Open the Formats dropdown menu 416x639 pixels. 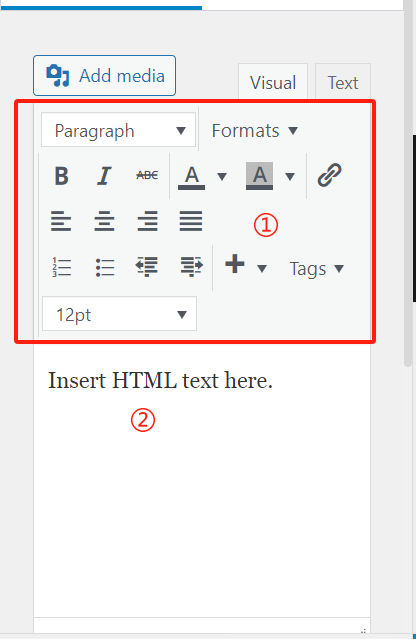click(x=255, y=131)
